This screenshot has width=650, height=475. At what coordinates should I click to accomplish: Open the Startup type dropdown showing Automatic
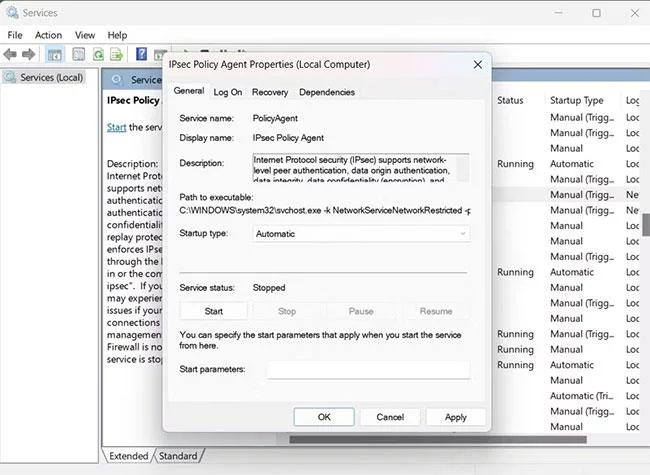(x=361, y=234)
